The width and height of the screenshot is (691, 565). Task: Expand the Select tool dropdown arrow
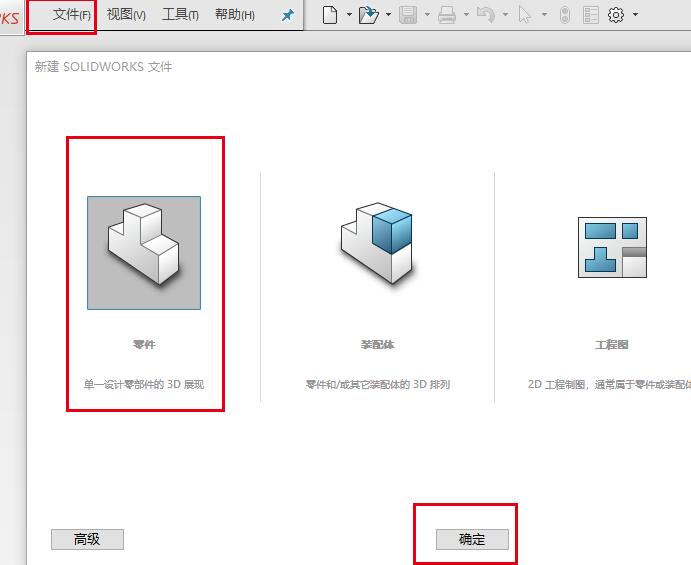[x=544, y=15]
